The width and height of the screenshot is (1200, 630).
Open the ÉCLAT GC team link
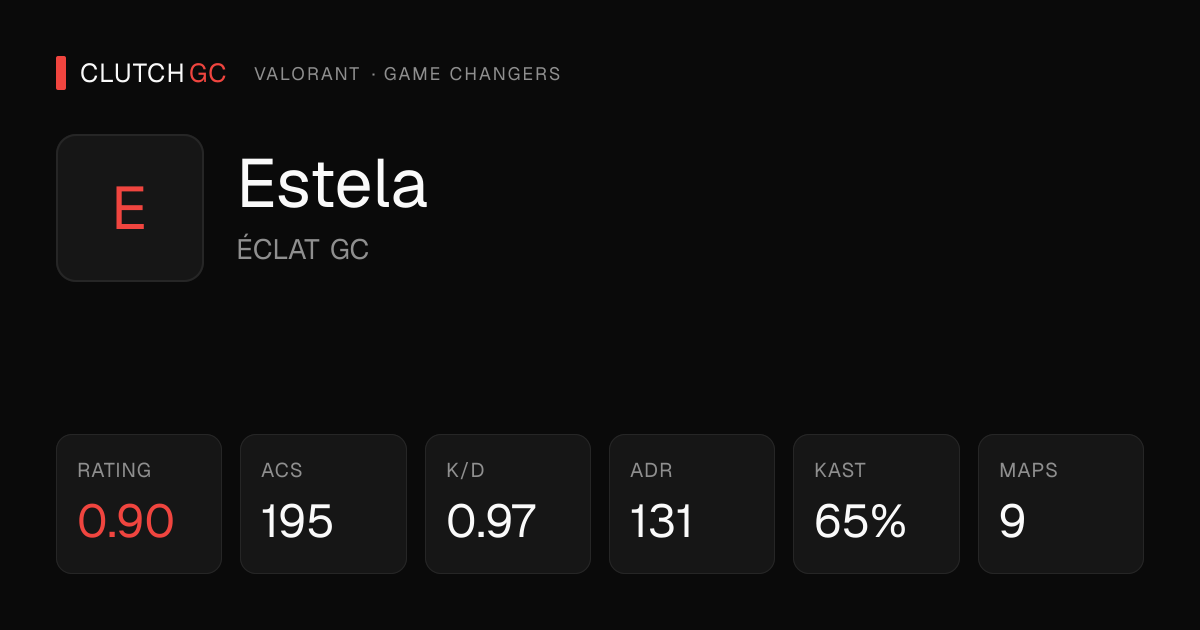[303, 249]
